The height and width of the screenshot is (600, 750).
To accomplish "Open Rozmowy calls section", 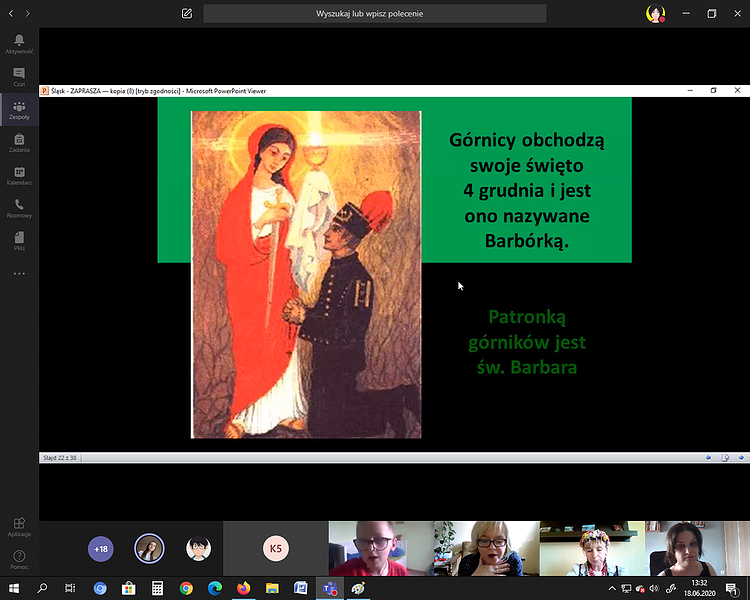I will coord(19,209).
